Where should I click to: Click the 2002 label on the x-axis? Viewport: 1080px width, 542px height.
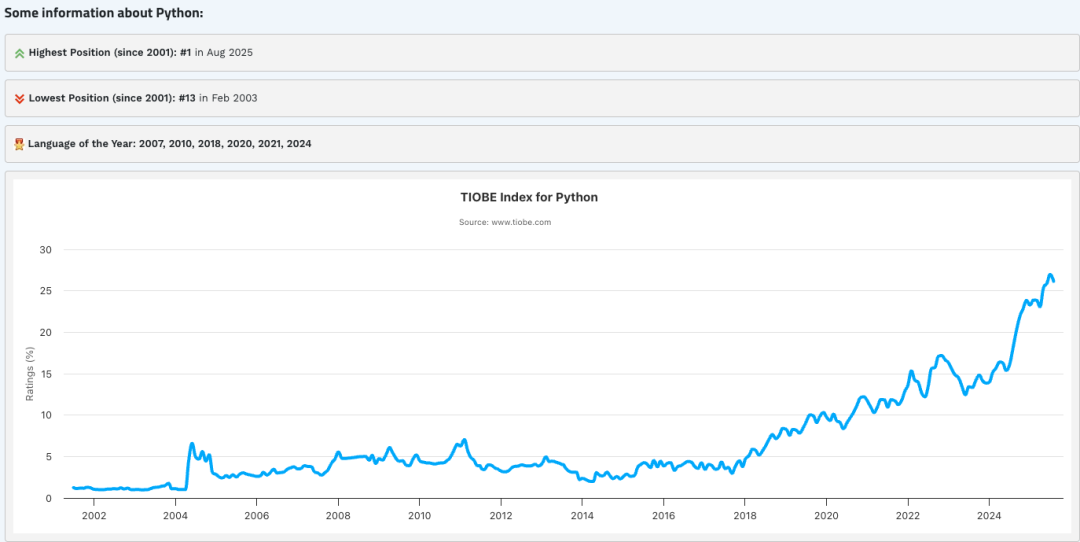[x=94, y=516]
